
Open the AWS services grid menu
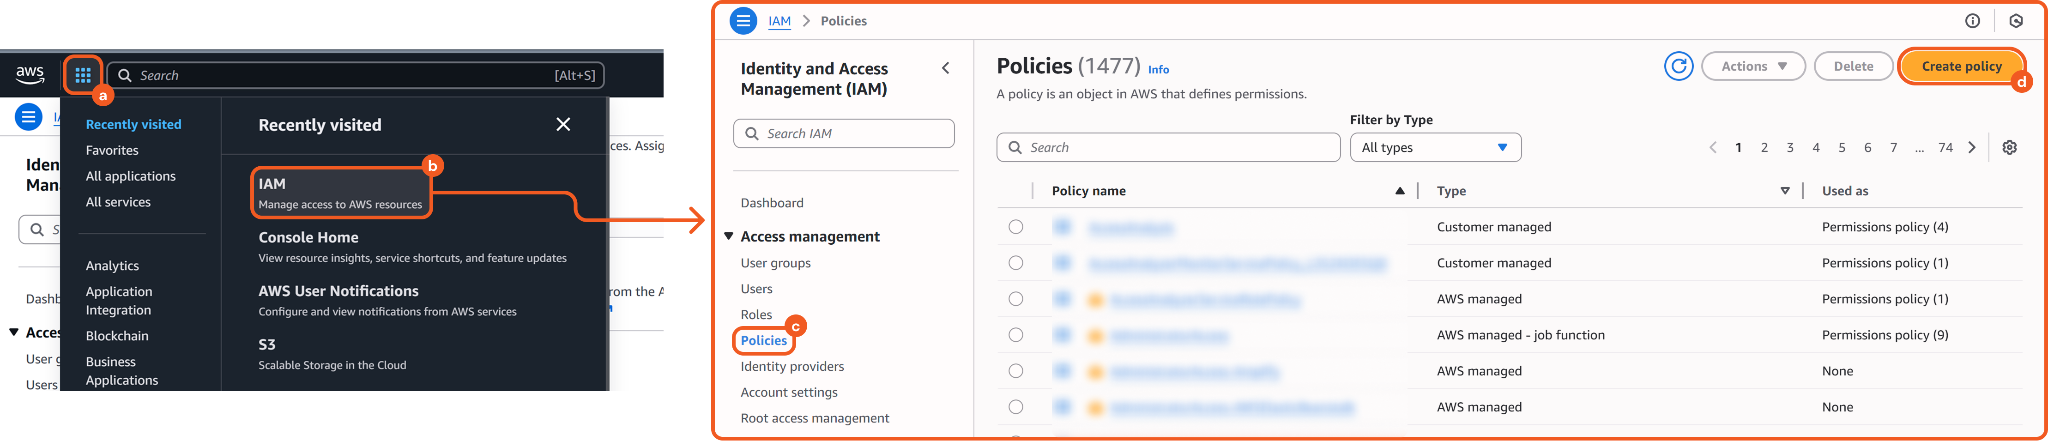(x=83, y=75)
